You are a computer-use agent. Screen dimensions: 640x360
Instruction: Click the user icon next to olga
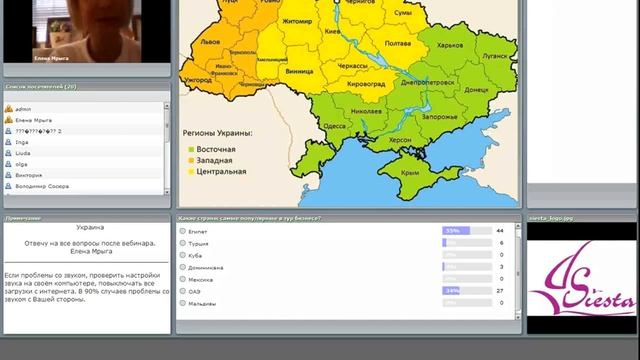click(8, 164)
